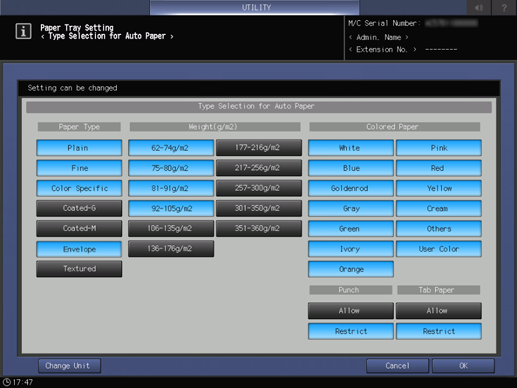Image resolution: width=517 pixels, height=388 pixels.
Task: Toggle Goldenrod colored paper
Action: (x=351, y=188)
